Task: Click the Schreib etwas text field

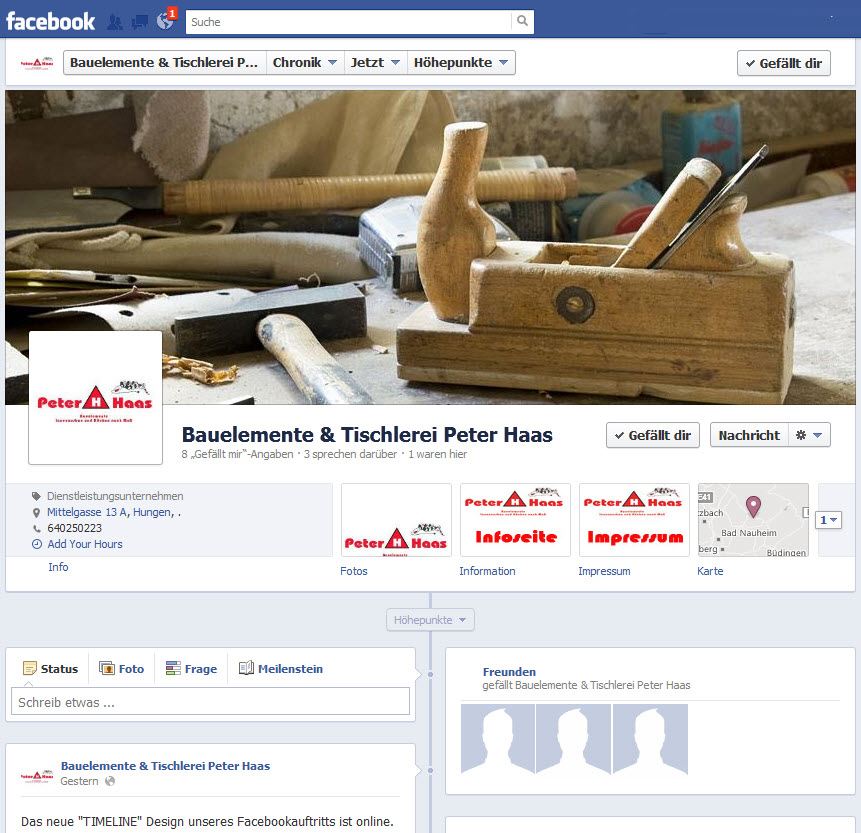Action: pos(210,702)
